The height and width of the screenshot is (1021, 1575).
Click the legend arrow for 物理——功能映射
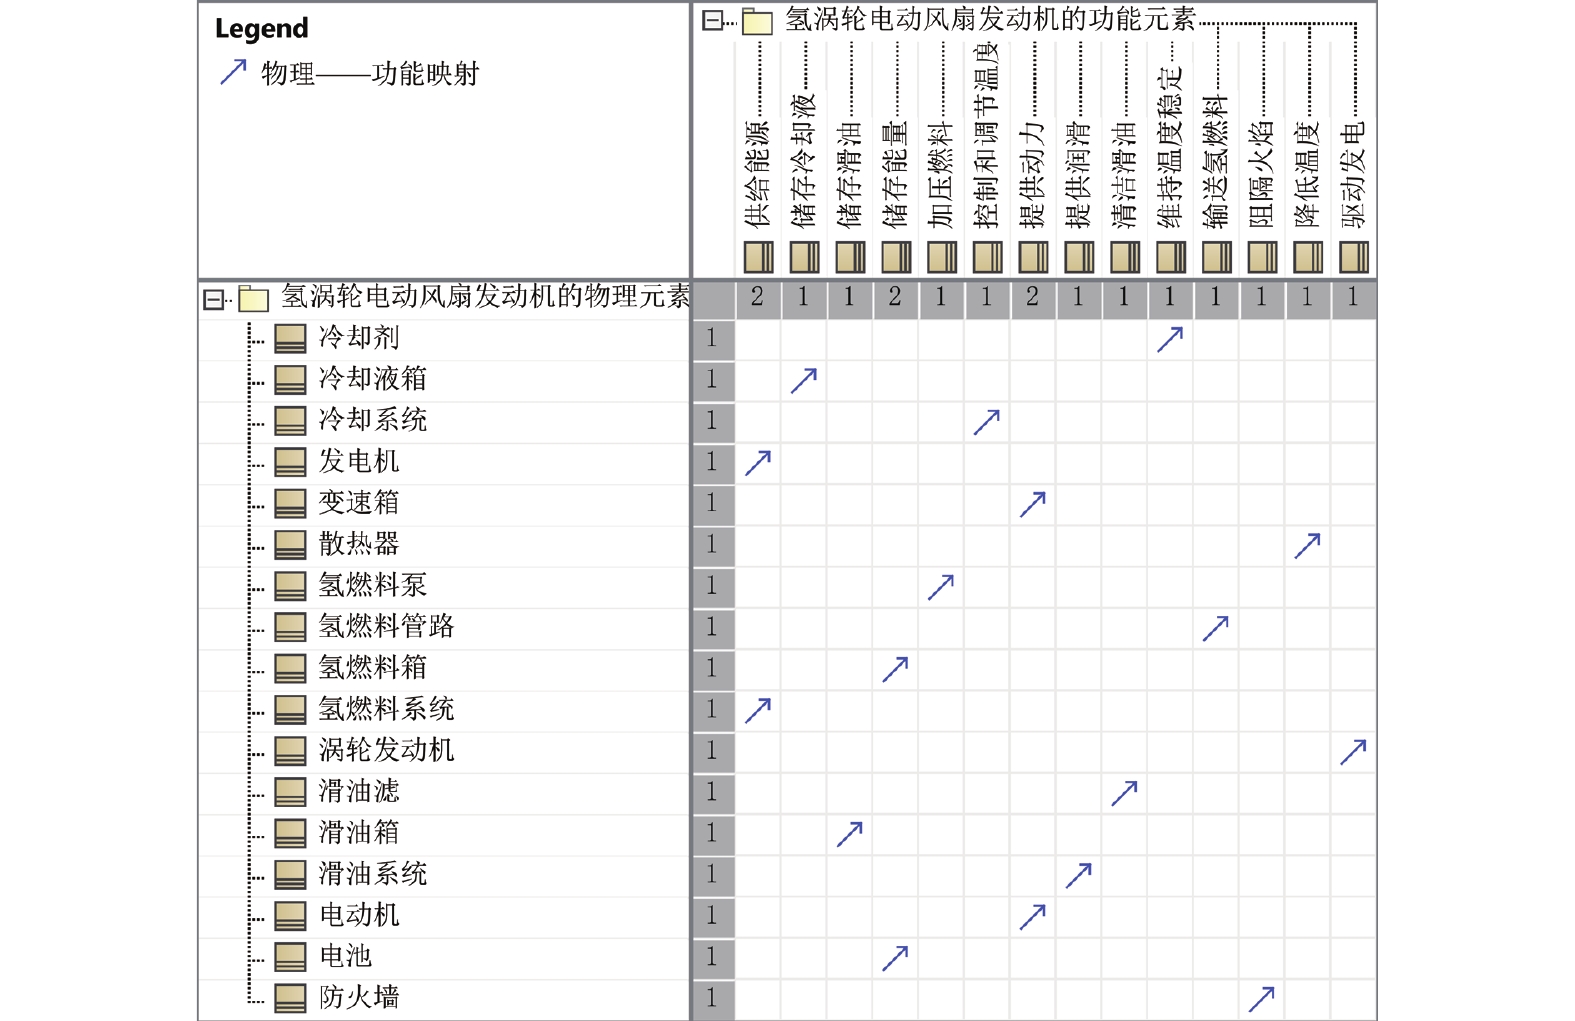click(233, 72)
